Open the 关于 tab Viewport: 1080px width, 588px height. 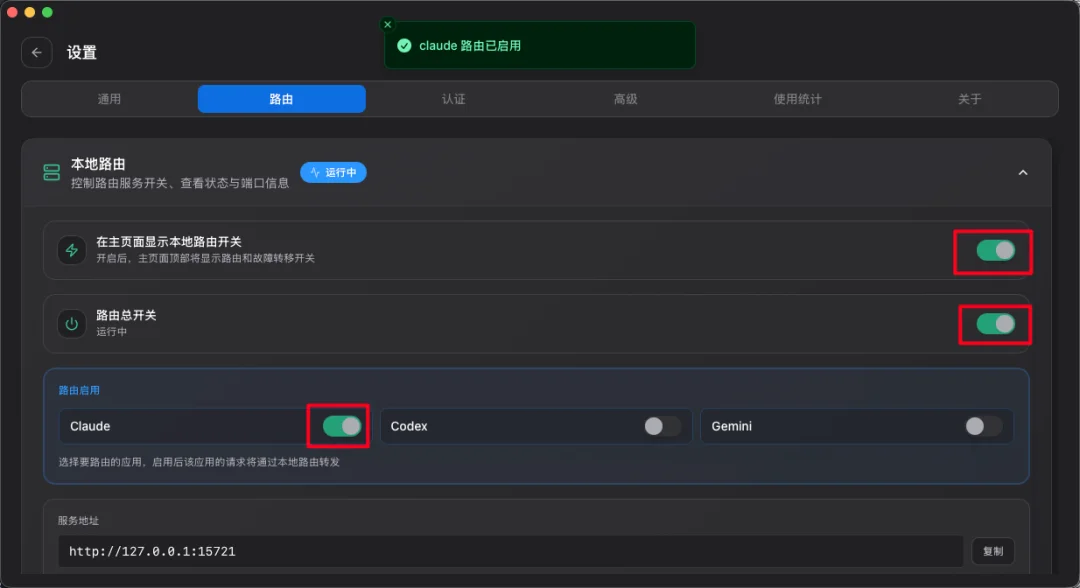(x=969, y=98)
